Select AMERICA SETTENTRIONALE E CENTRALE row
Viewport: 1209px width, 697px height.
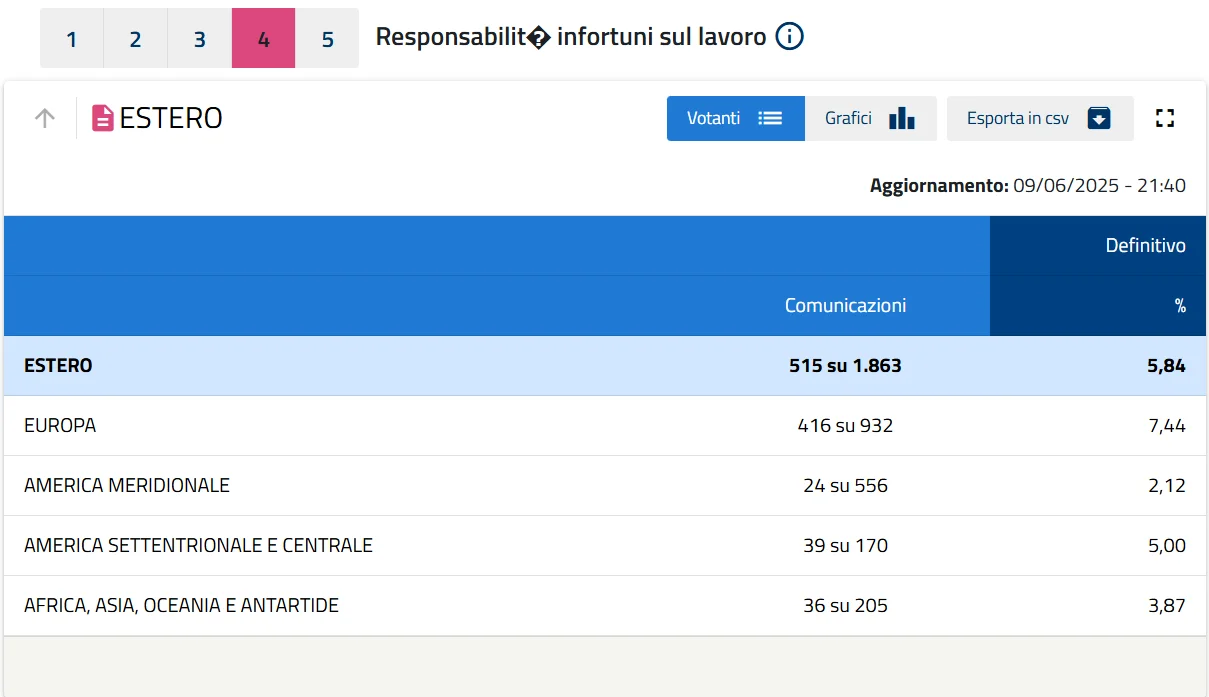[x=198, y=546]
